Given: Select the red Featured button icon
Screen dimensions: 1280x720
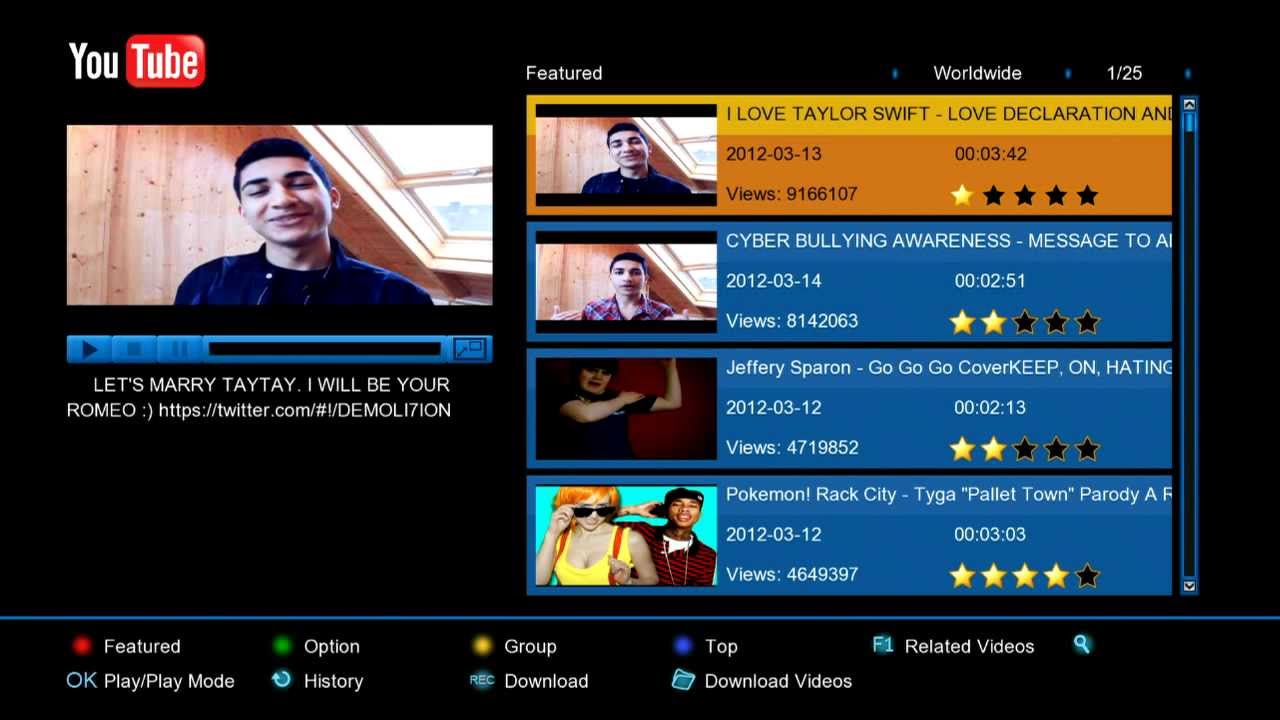Looking at the screenshot, I should point(82,646).
